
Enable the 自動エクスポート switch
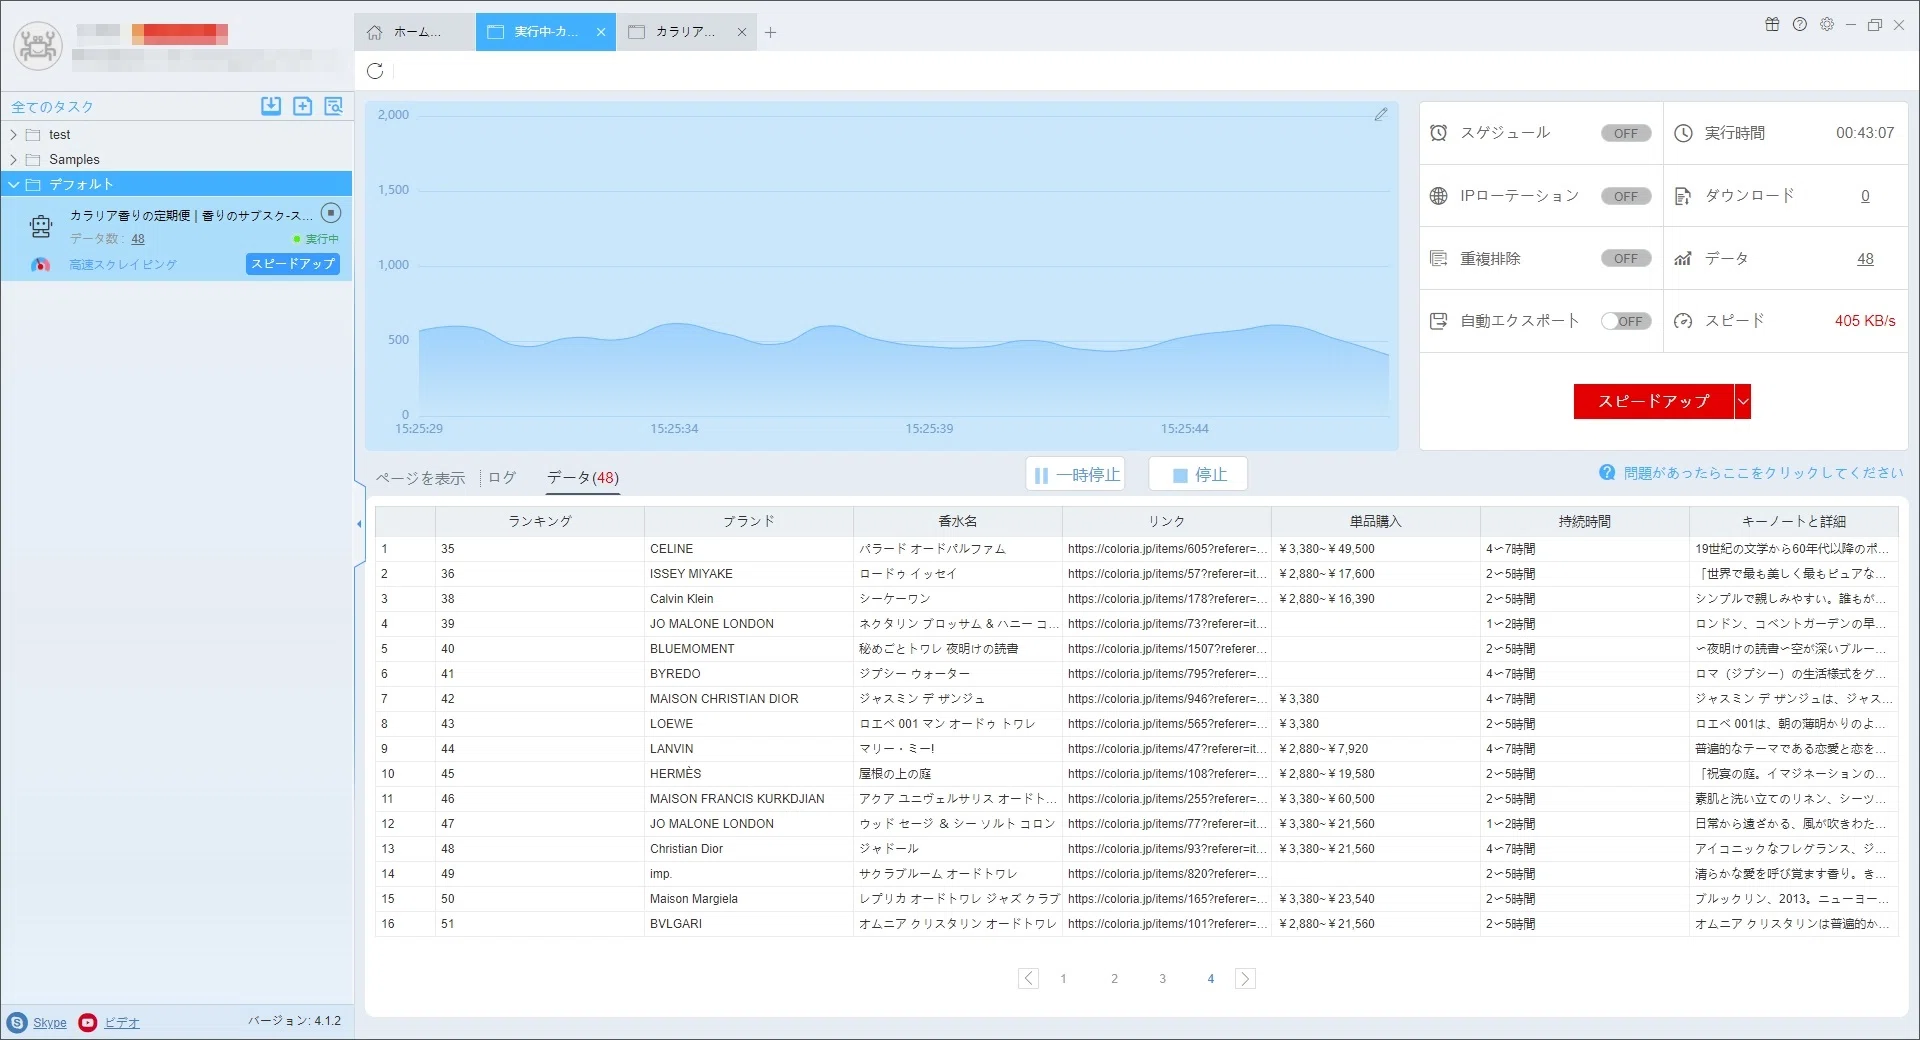coord(1626,321)
